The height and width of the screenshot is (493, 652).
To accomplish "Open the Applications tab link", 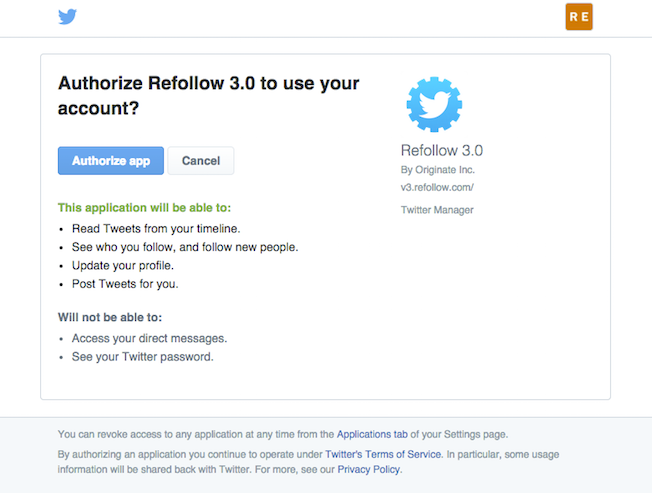I will pyautogui.click(x=372, y=434).
